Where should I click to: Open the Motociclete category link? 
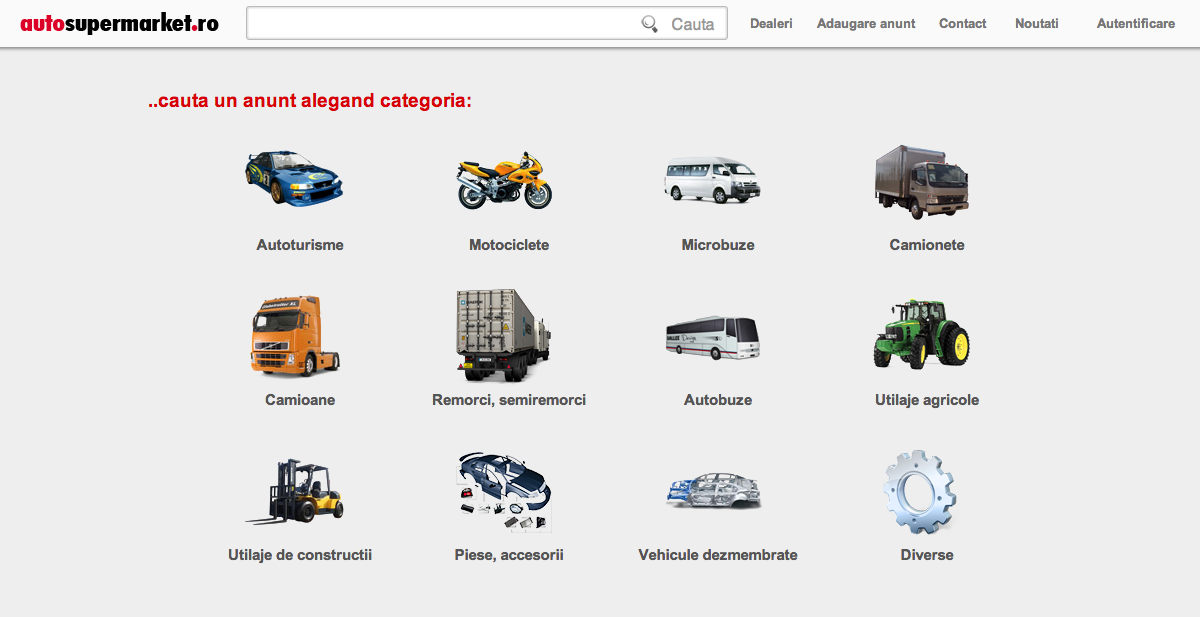[x=509, y=245]
